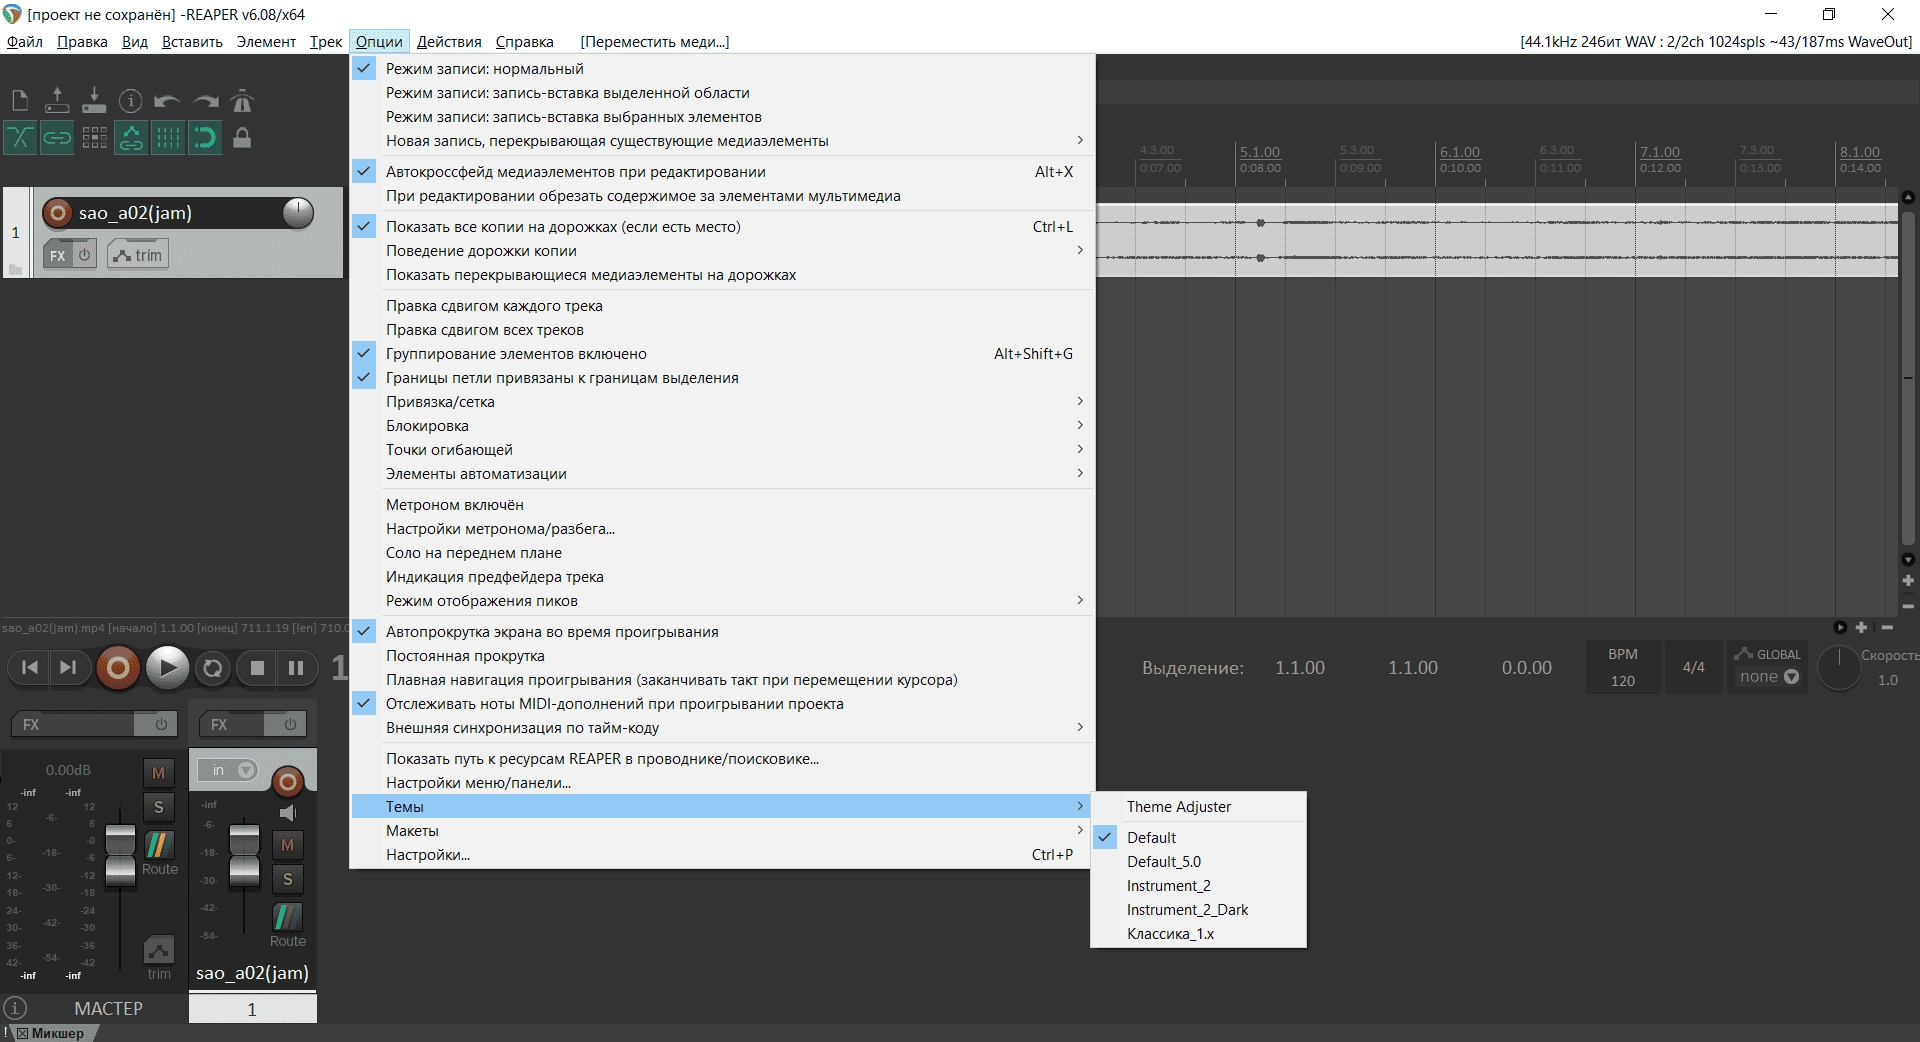Click pan knob on sao_a02(jam) track
The width and height of the screenshot is (1920, 1042).
click(298, 213)
